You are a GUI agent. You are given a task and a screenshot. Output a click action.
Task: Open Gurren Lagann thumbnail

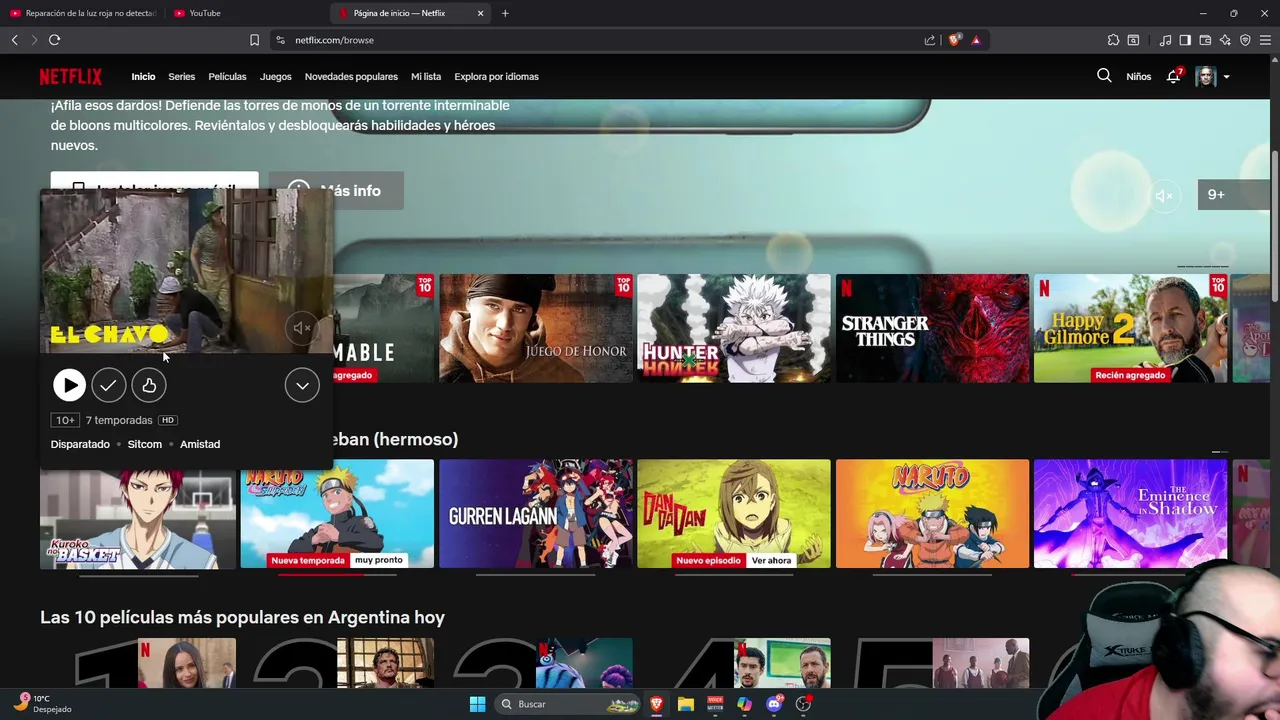[x=536, y=514]
